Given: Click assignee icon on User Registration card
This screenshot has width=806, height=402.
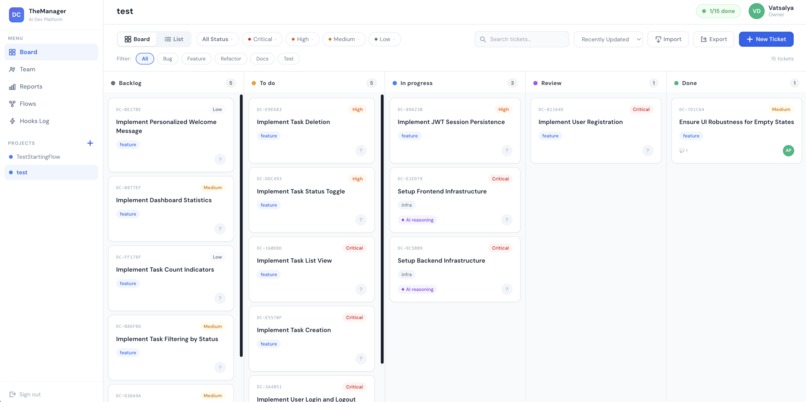Looking at the screenshot, I should [648, 151].
